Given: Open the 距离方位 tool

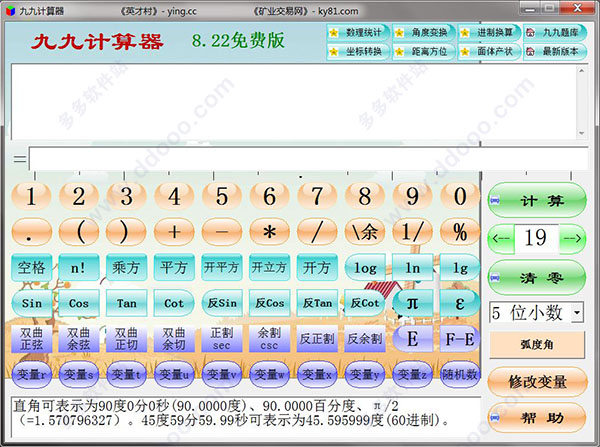Looking at the screenshot, I should pos(424,51).
